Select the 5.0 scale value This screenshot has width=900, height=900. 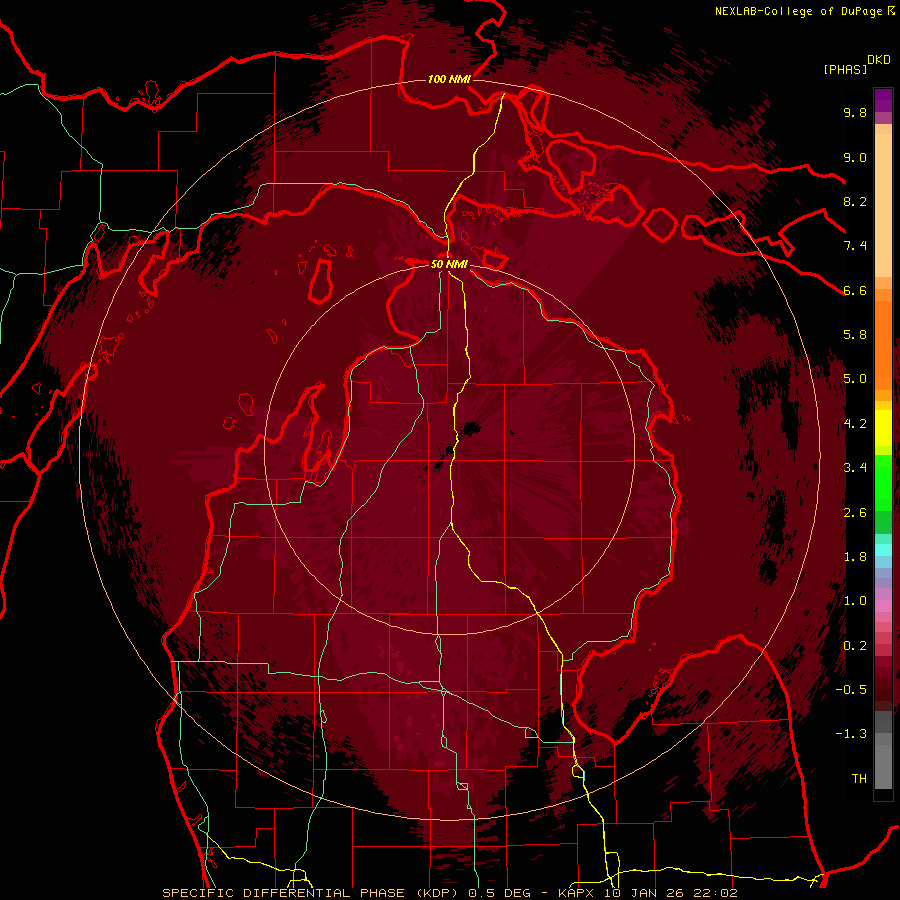(855, 379)
